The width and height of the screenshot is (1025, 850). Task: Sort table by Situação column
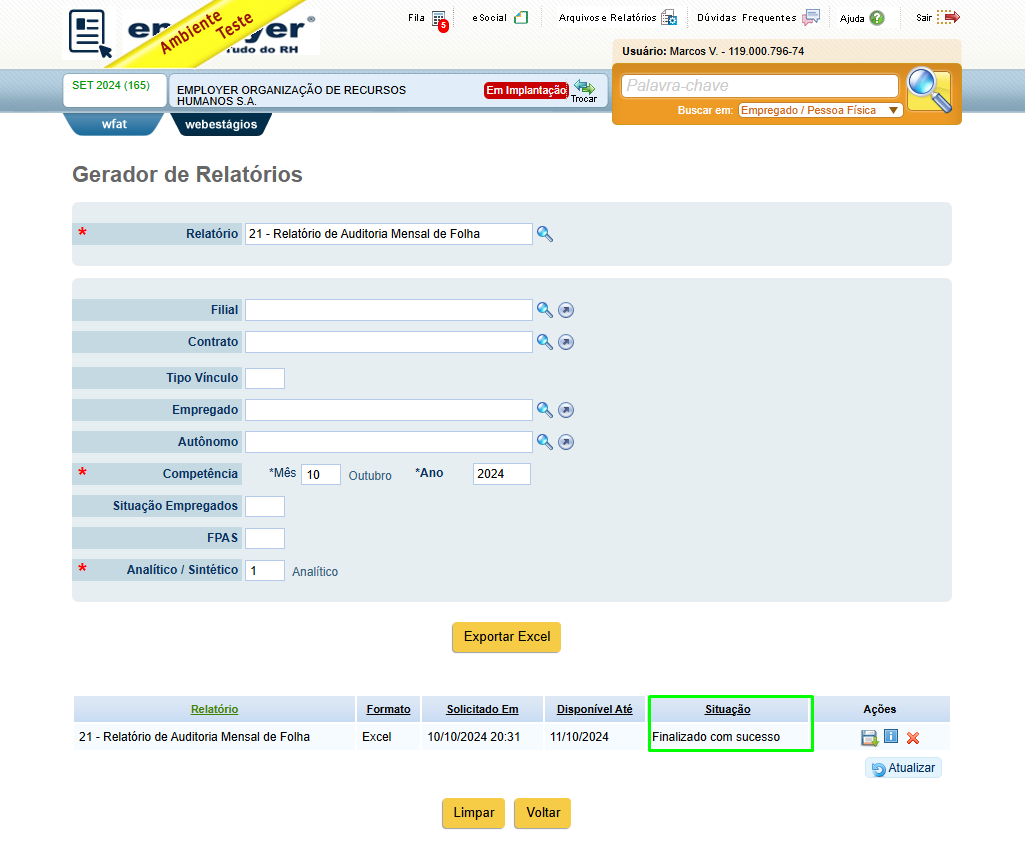tap(728, 709)
